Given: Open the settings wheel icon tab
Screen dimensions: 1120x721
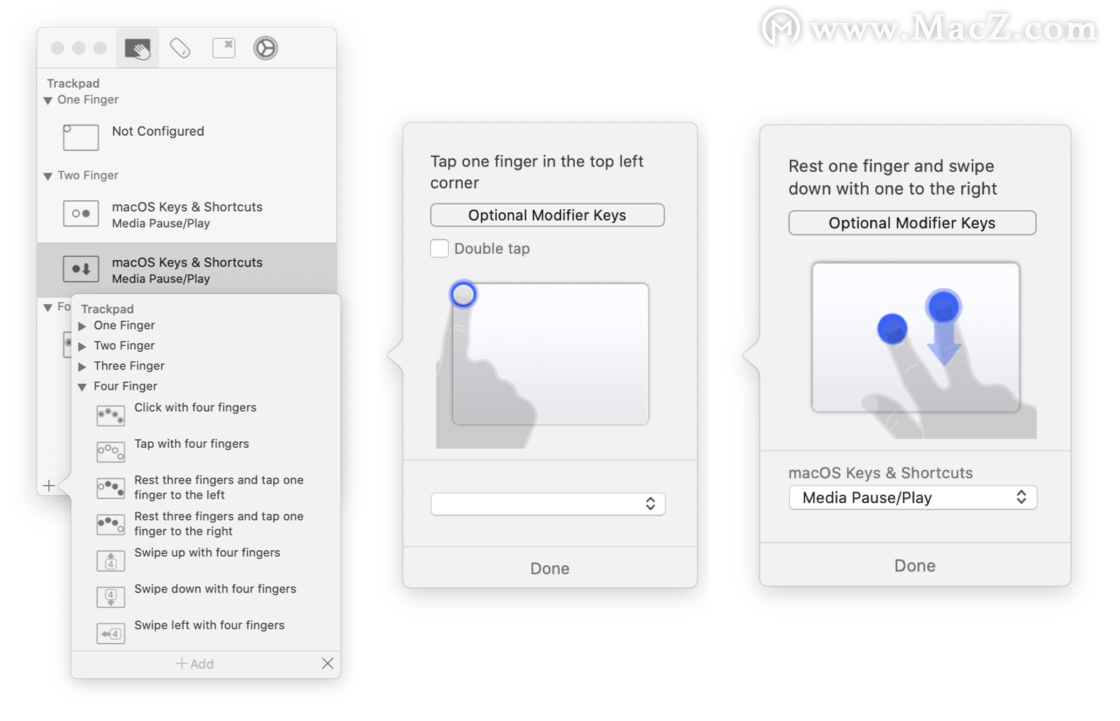Looking at the screenshot, I should [266, 48].
